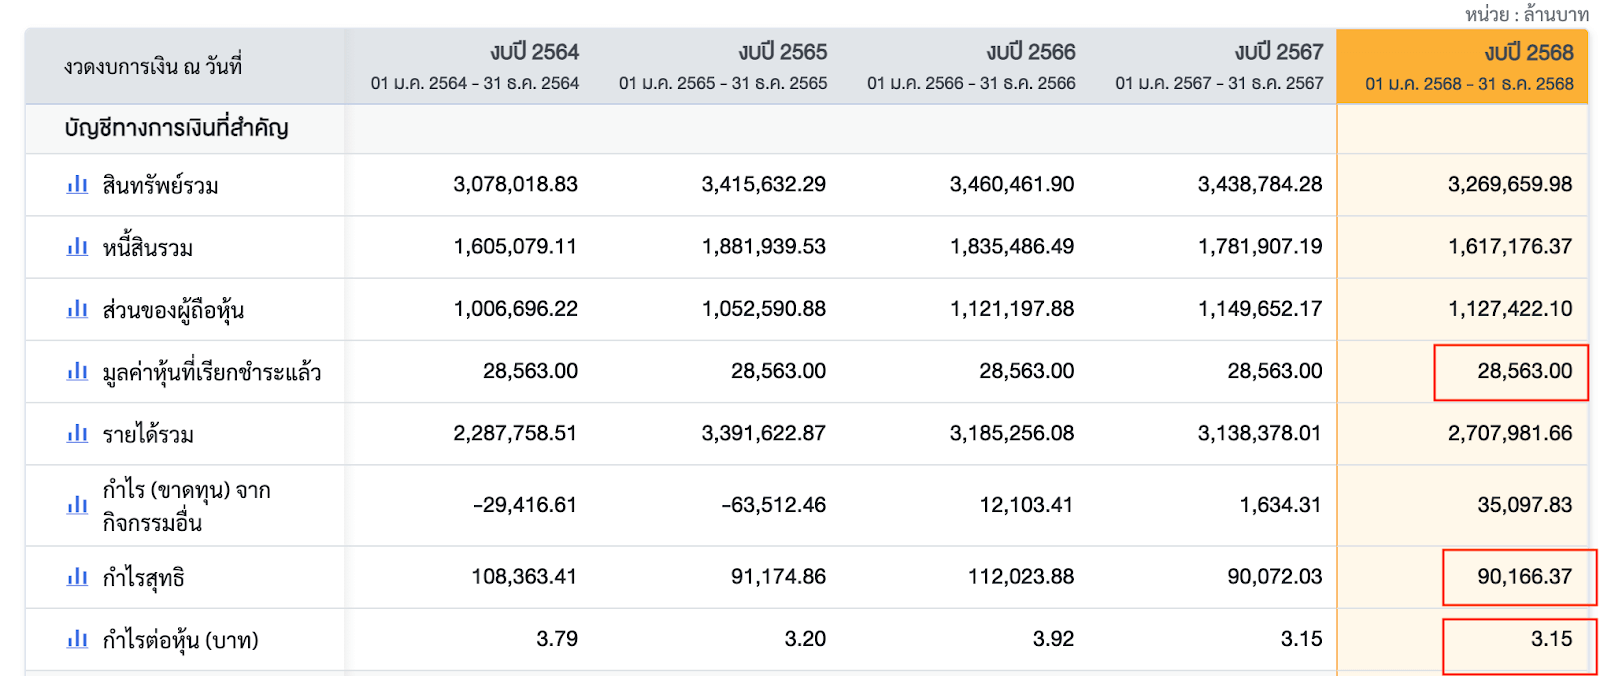Open the chart icon for กำไรต่อหุ้น (บาท)
Screen dimensions: 1600x676
[x=77, y=639]
